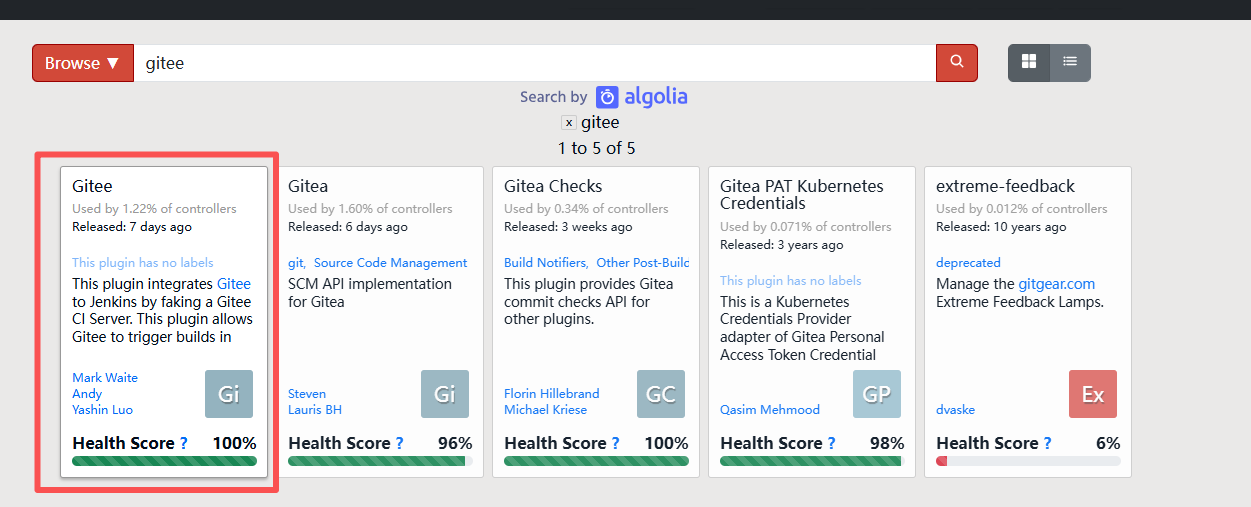
Task: Open the Gitea PAT Kubernetes Credentials title
Action: click(802, 194)
